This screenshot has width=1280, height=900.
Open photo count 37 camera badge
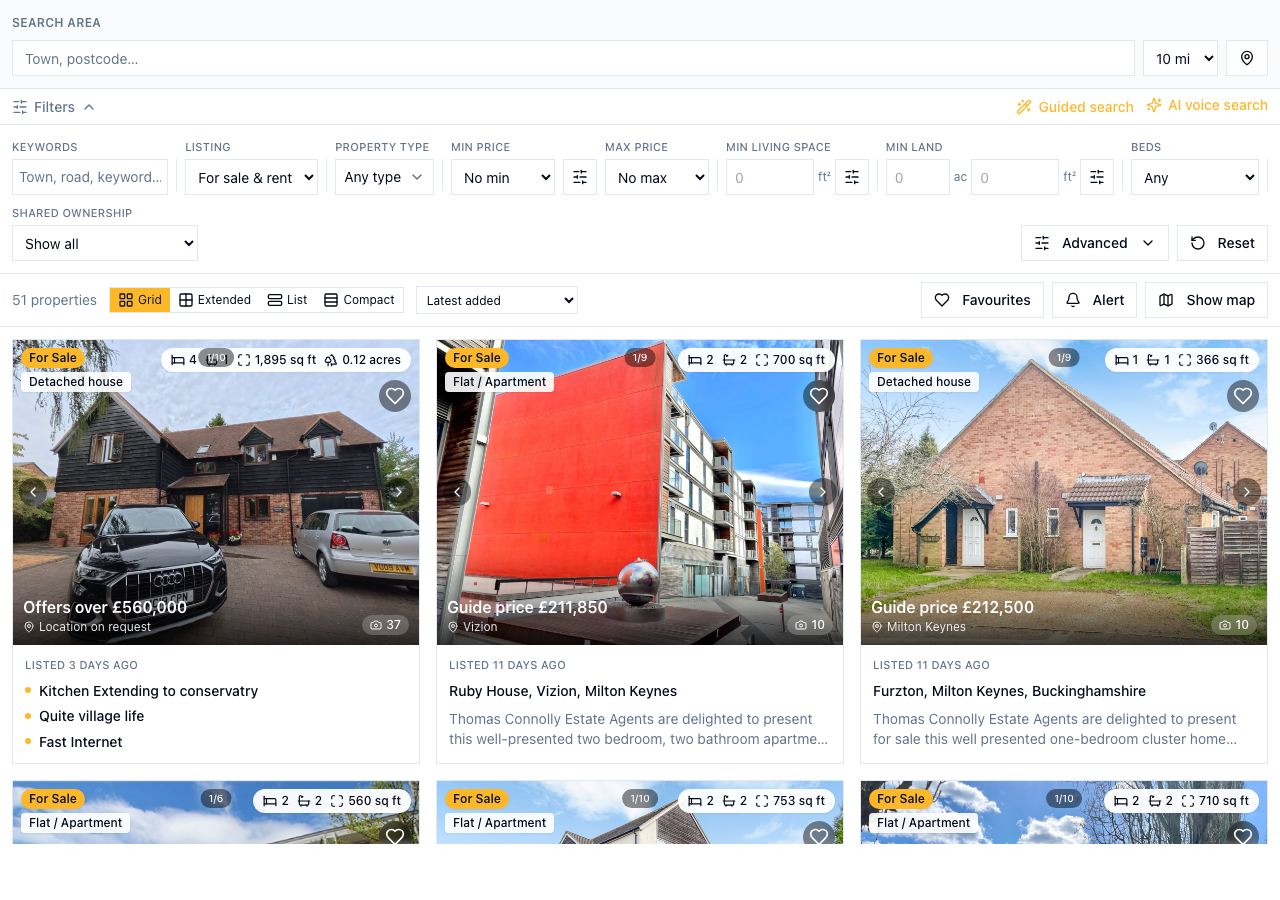point(385,625)
